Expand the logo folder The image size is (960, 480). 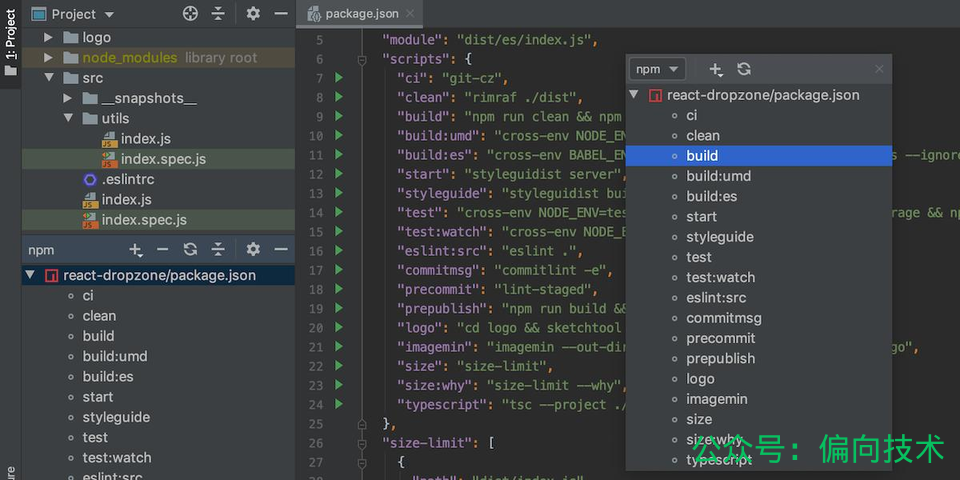click(x=48, y=37)
